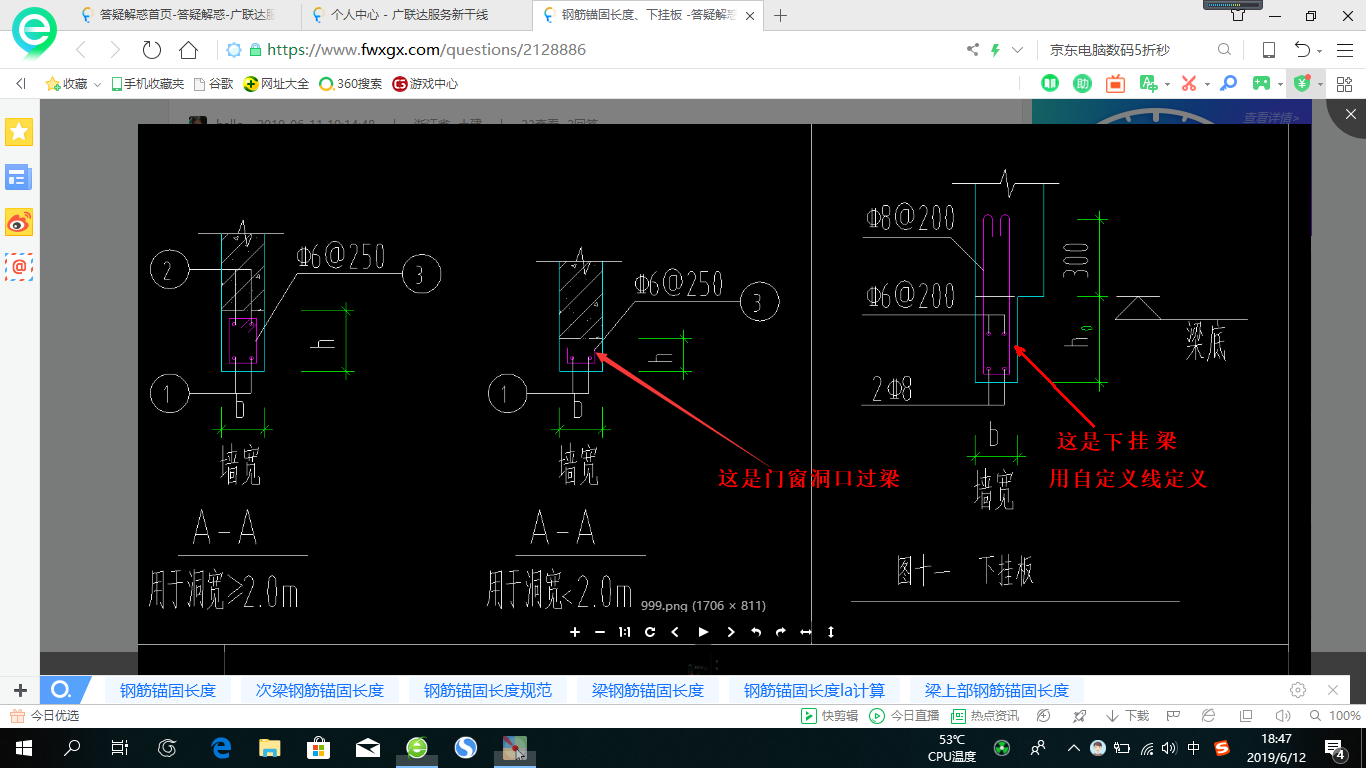1366x768 pixels.
Task: Click the viewer refresh/reset rotation icon
Action: pyautogui.click(x=650, y=632)
